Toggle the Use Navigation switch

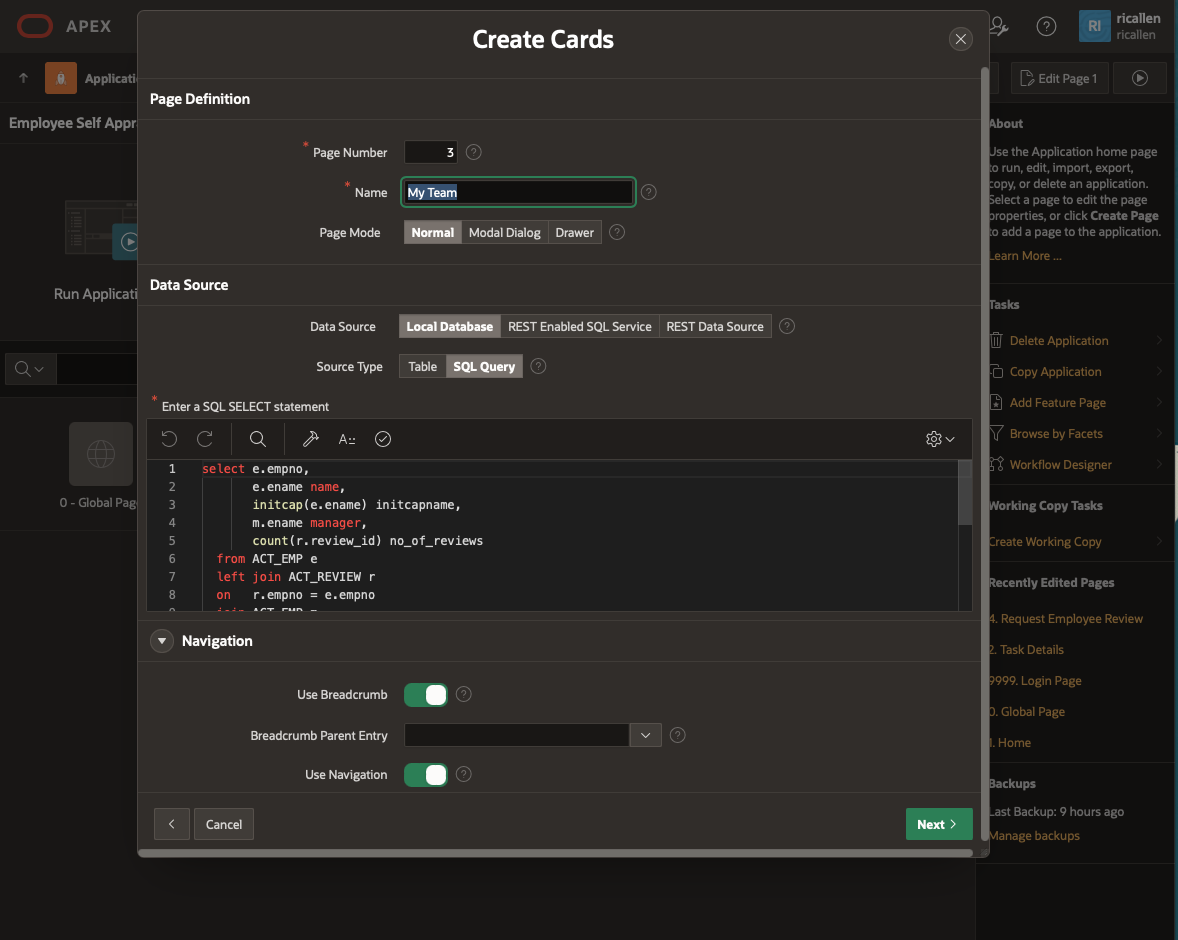coord(425,774)
